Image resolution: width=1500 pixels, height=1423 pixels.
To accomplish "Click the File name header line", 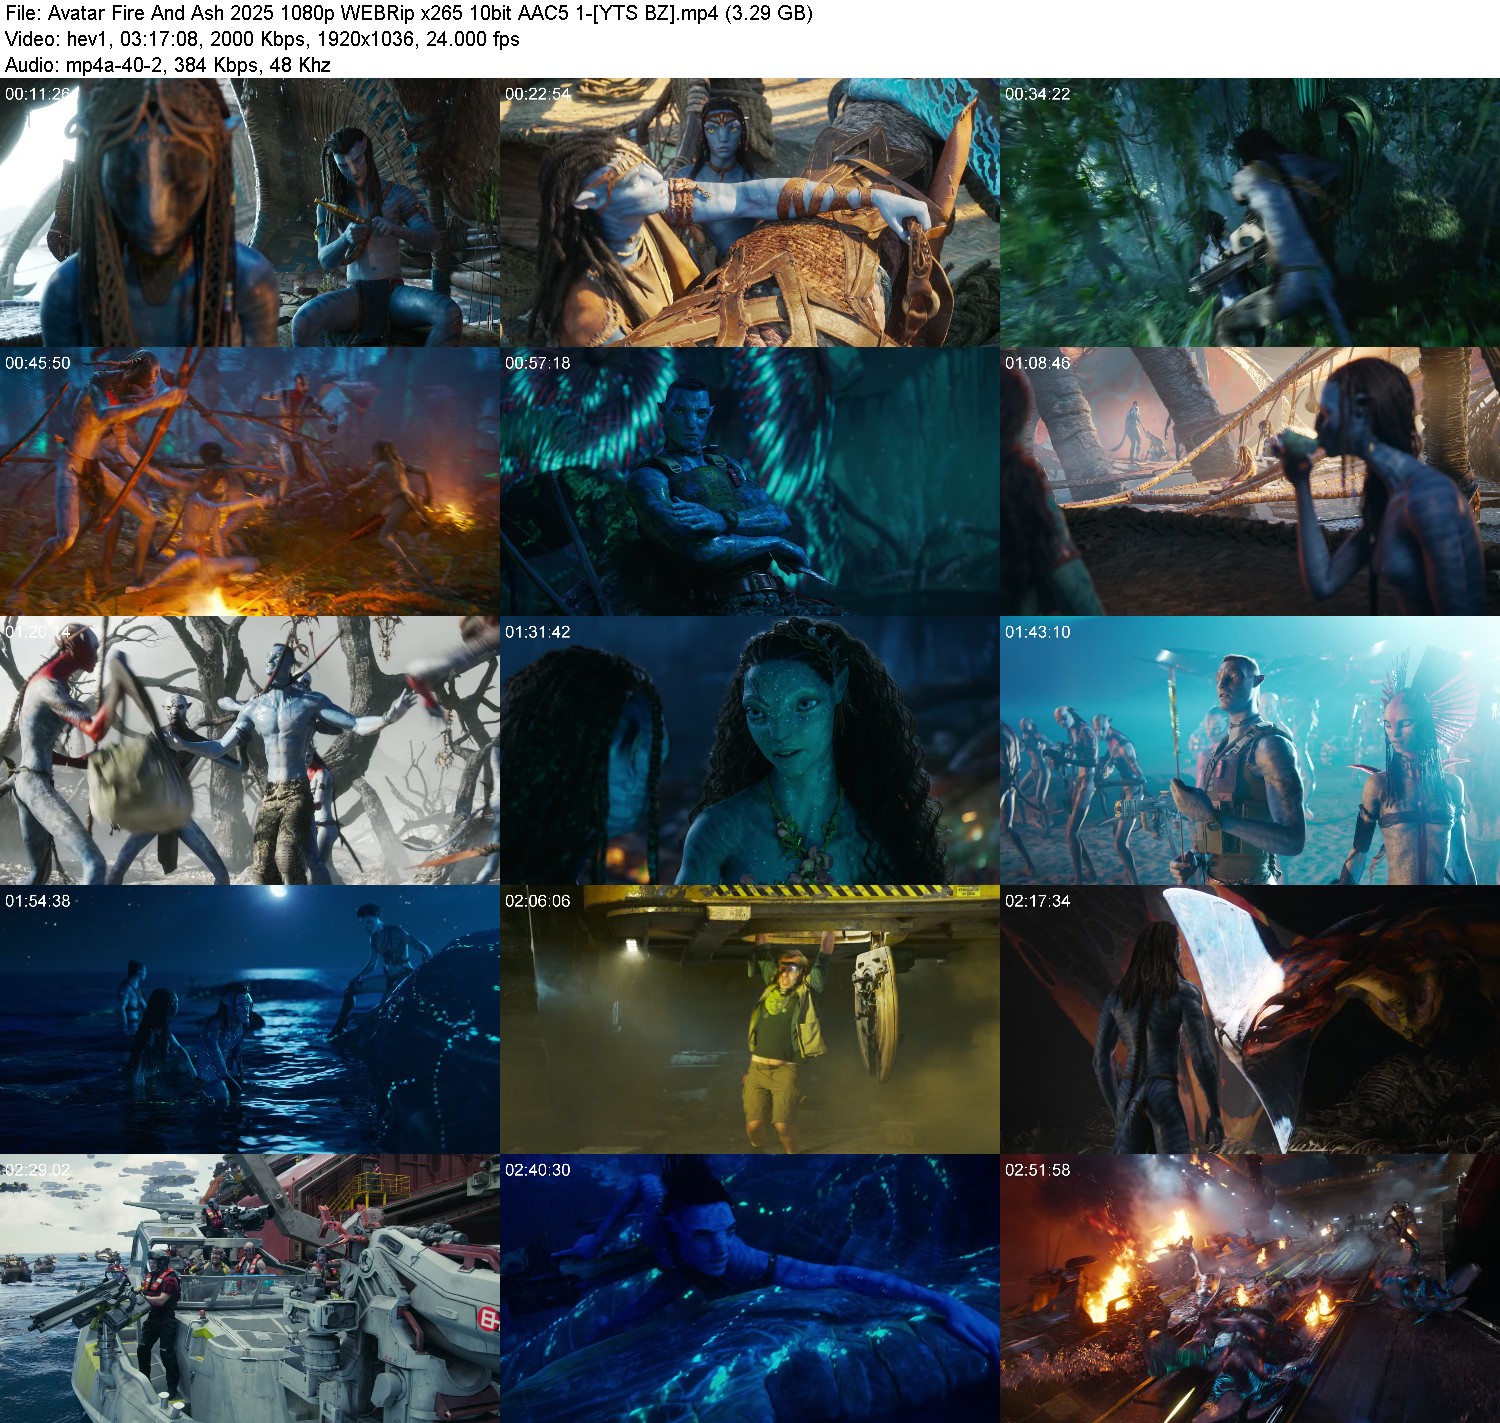I will (409, 14).
